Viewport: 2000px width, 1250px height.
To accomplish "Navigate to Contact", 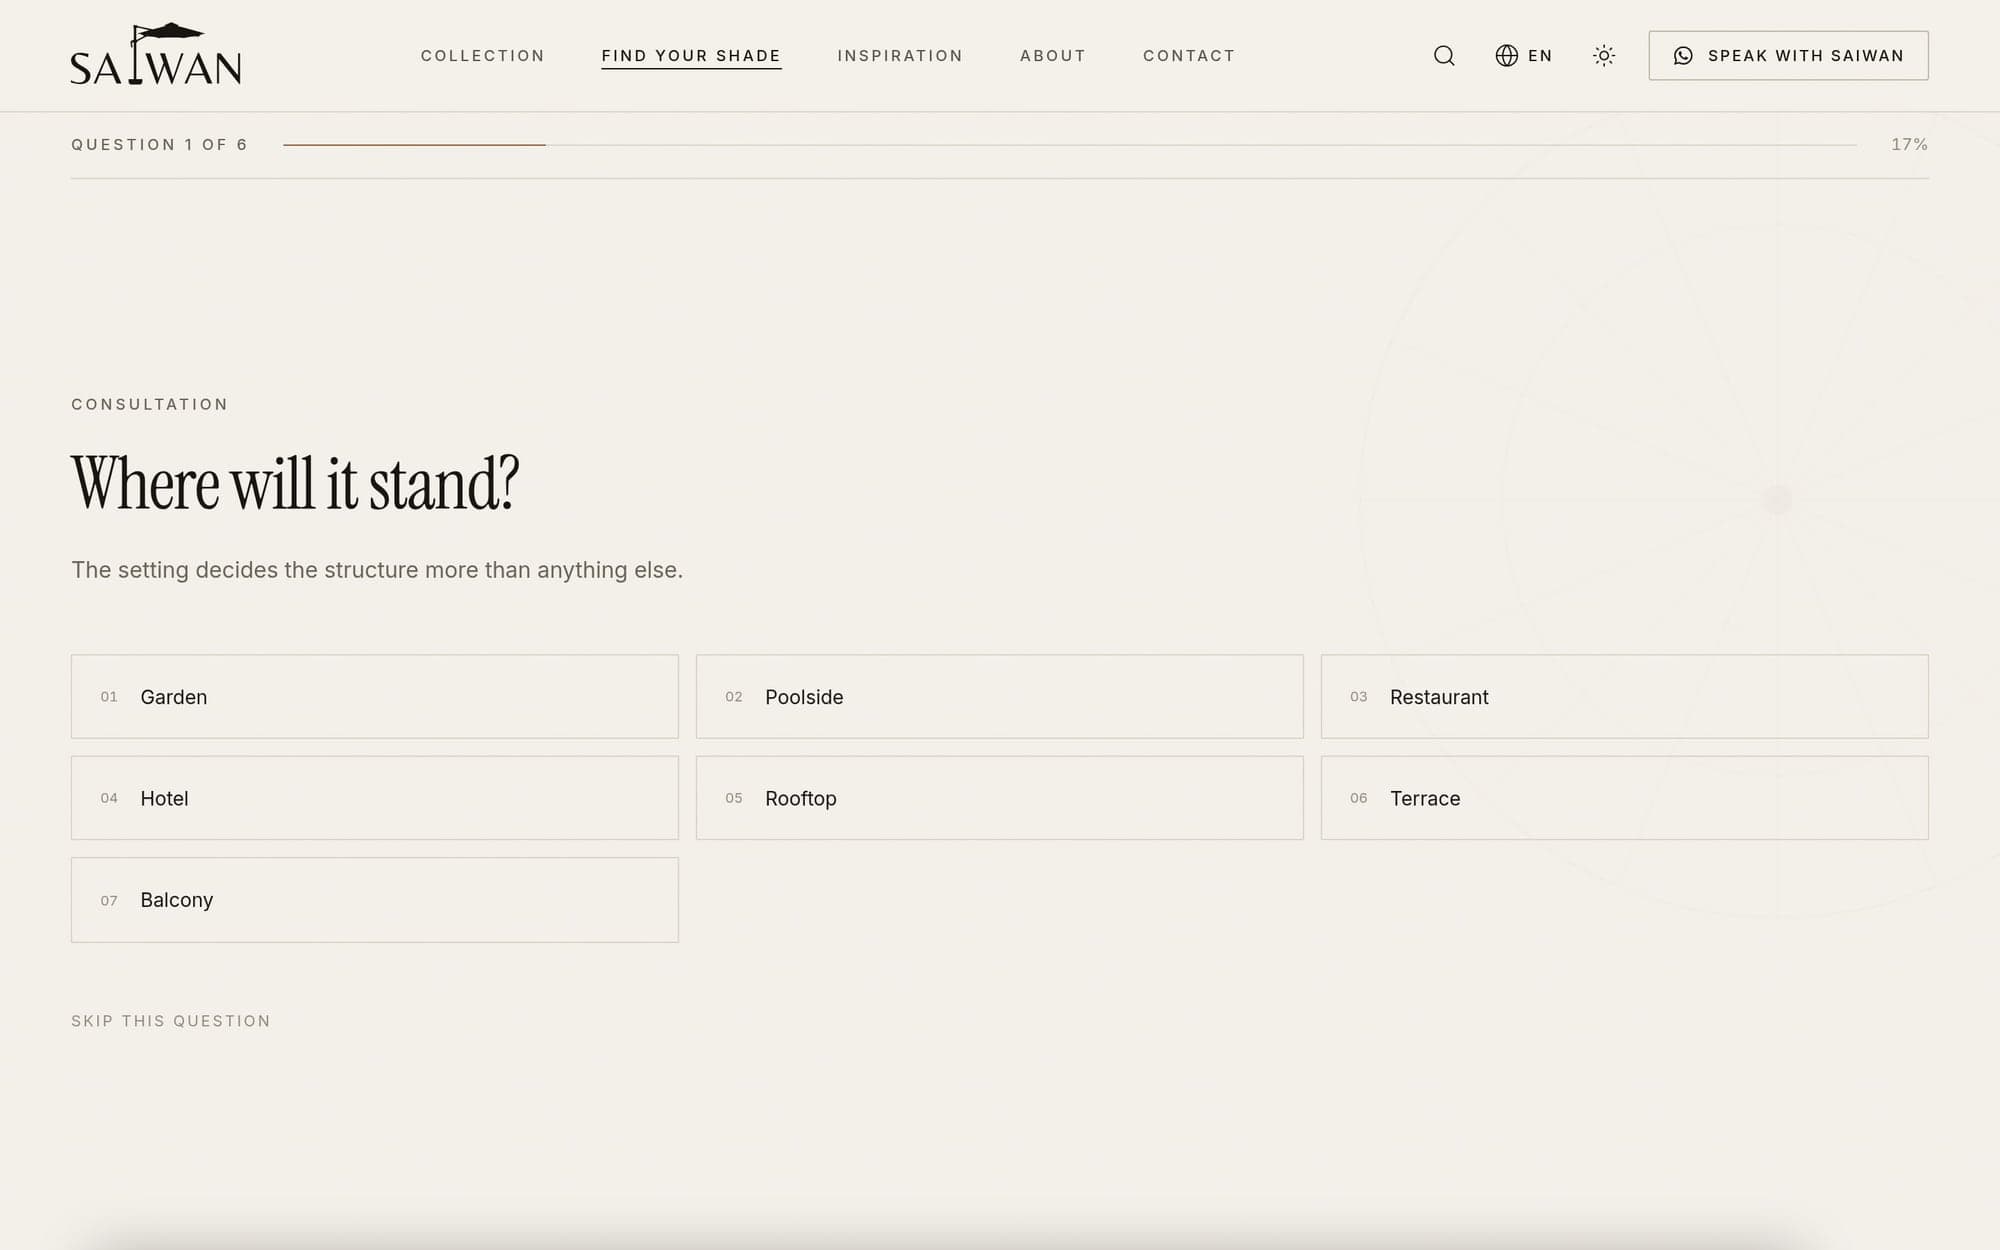I will (x=1189, y=56).
